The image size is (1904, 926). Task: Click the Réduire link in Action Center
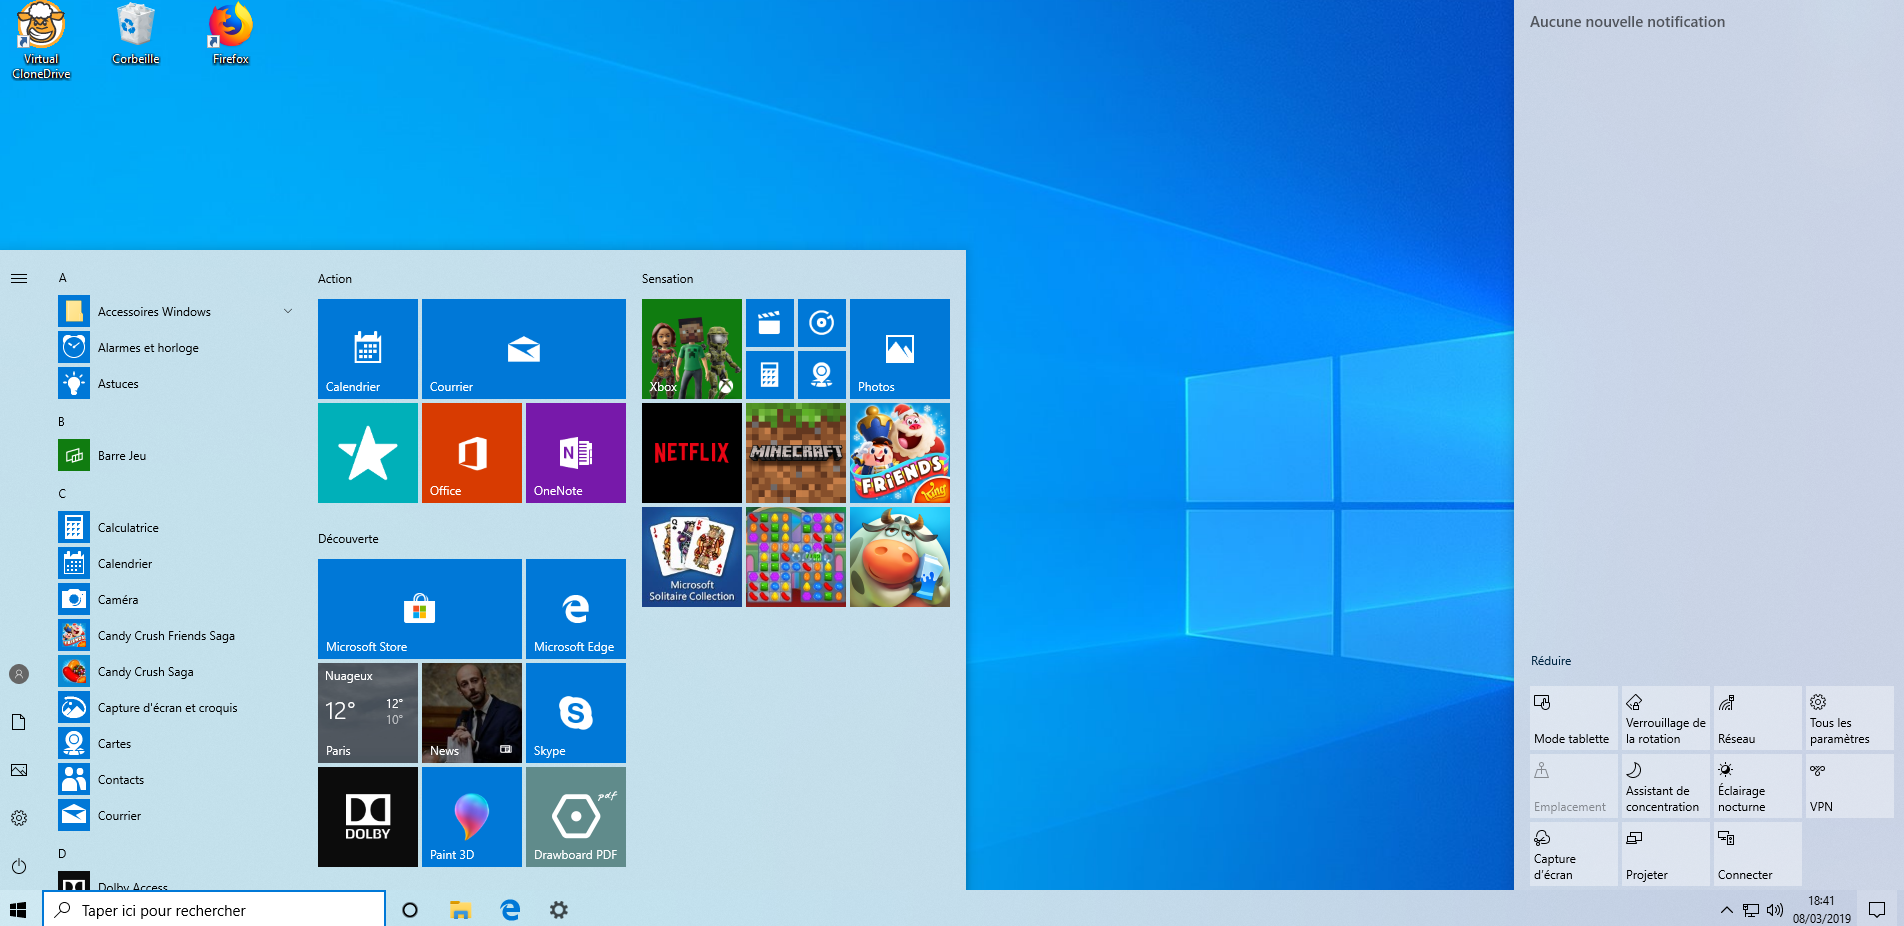tap(1550, 661)
